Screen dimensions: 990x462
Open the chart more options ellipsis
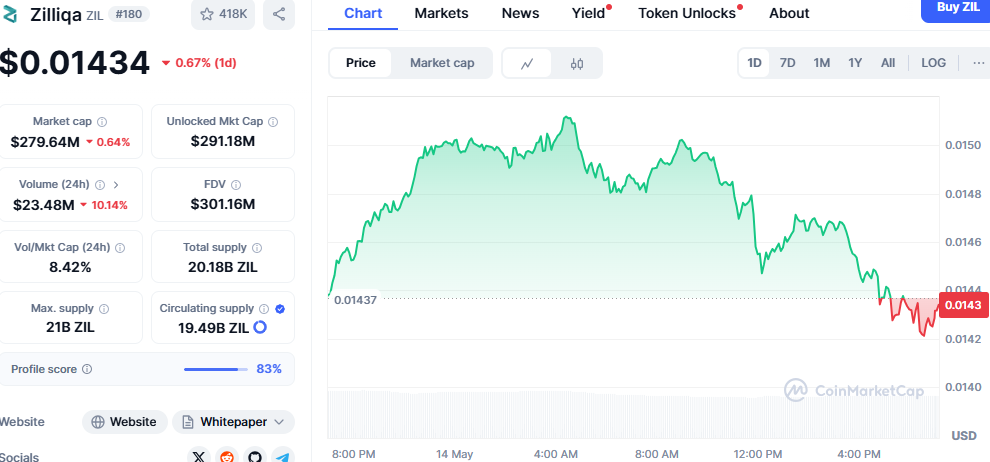979,62
